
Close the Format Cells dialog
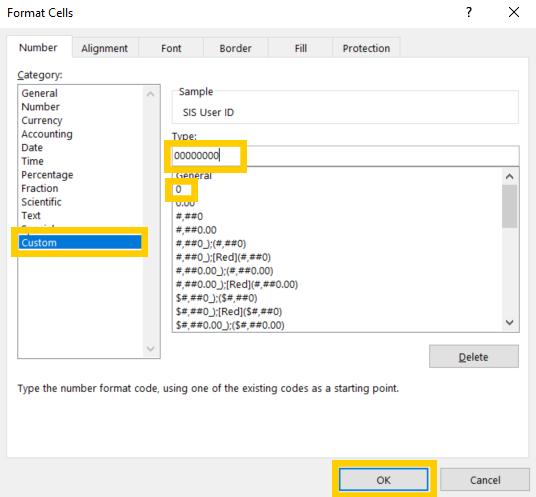(514, 13)
